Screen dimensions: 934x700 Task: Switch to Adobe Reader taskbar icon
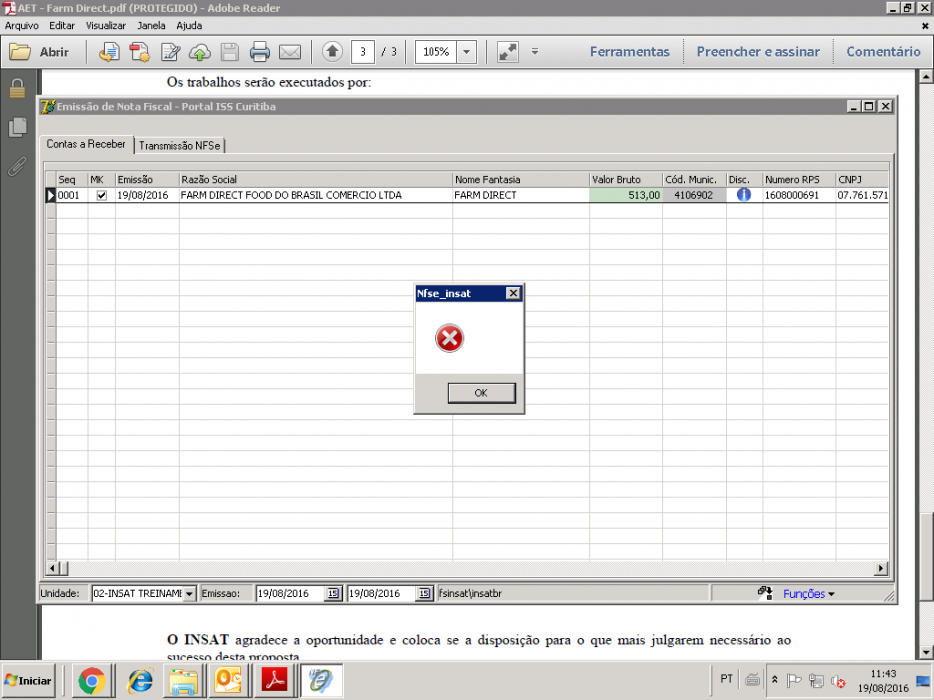(275, 680)
